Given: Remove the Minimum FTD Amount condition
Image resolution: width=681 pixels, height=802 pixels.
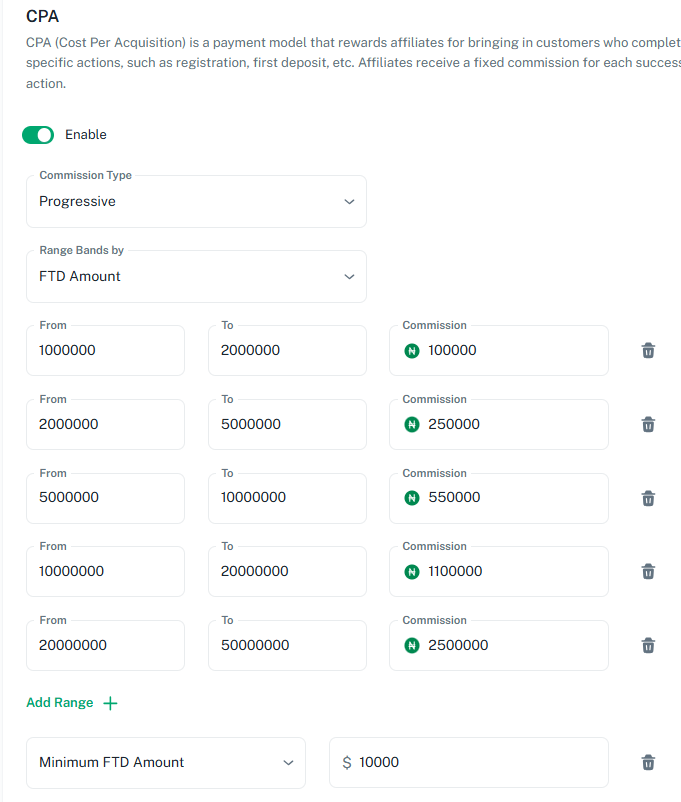Looking at the screenshot, I should (x=648, y=763).
